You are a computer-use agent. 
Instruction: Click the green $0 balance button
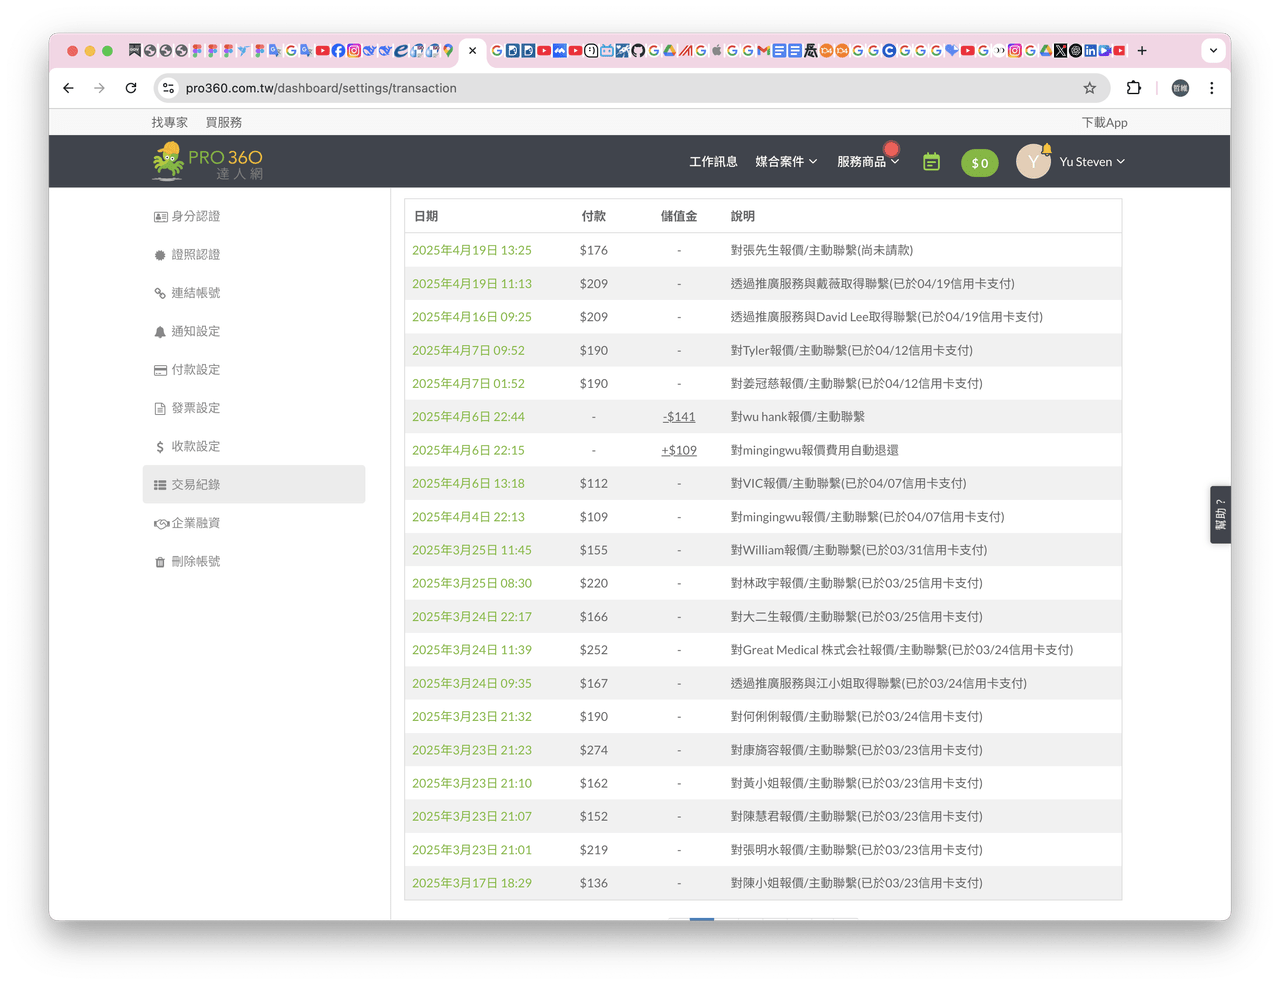(980, 163)
